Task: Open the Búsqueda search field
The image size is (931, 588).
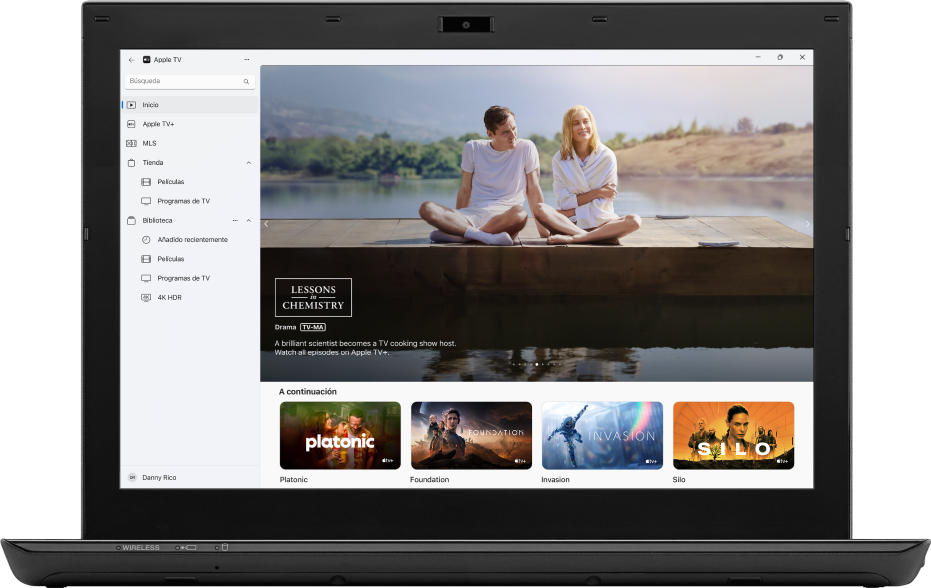Action: point(189,81)
